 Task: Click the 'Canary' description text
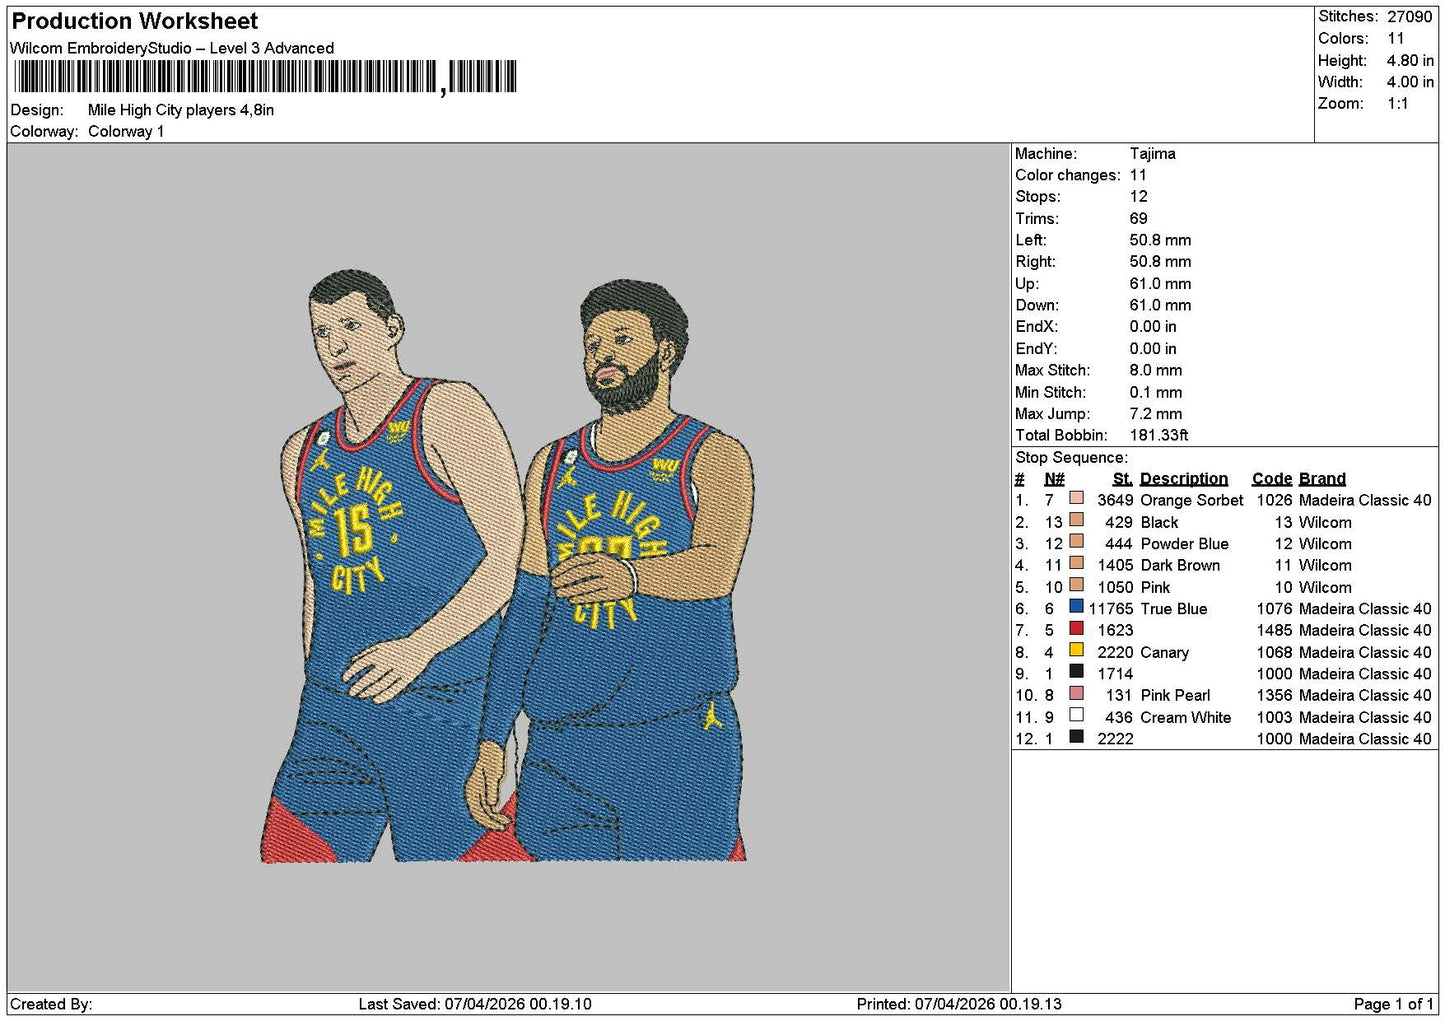[1165, 652]
